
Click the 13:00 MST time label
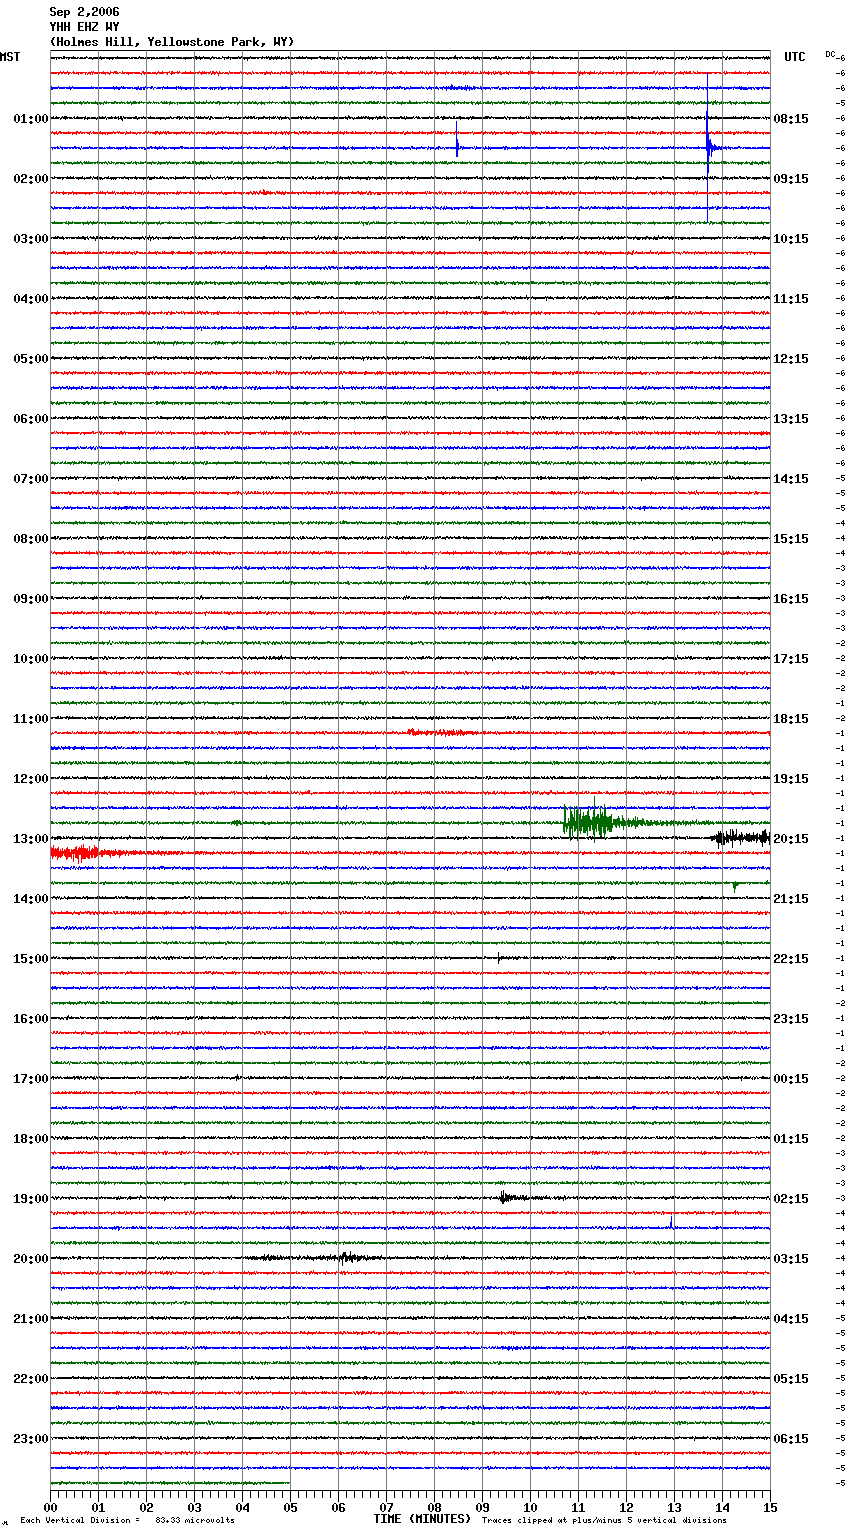click(31, 839)
